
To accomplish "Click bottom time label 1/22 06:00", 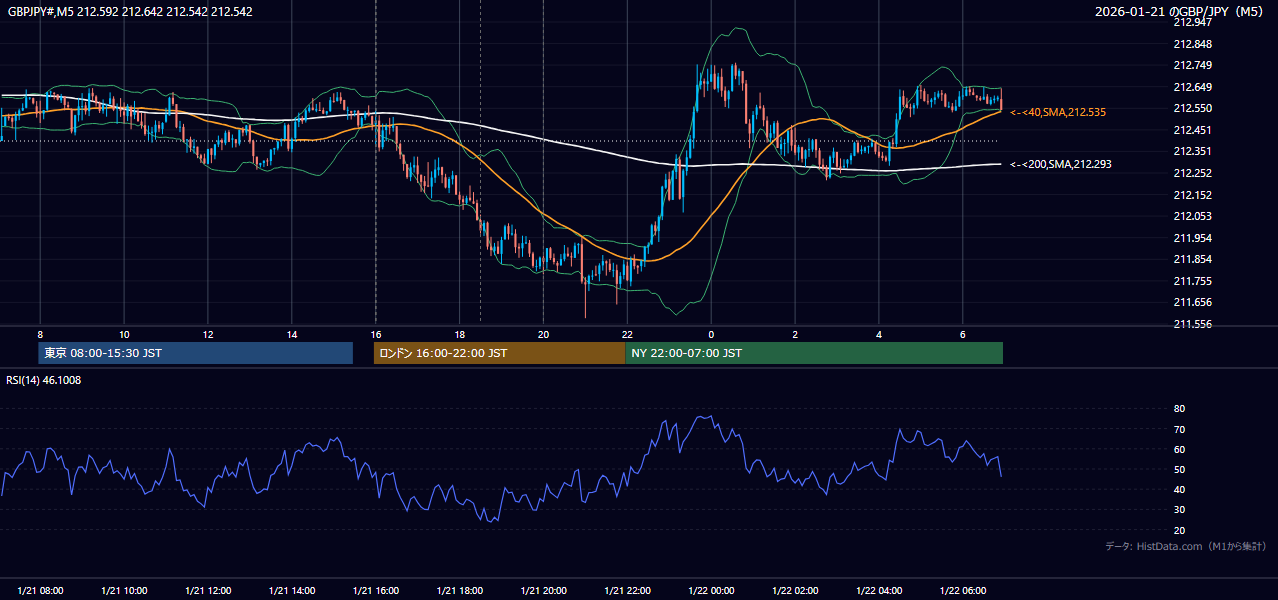I will click(962, 590).
